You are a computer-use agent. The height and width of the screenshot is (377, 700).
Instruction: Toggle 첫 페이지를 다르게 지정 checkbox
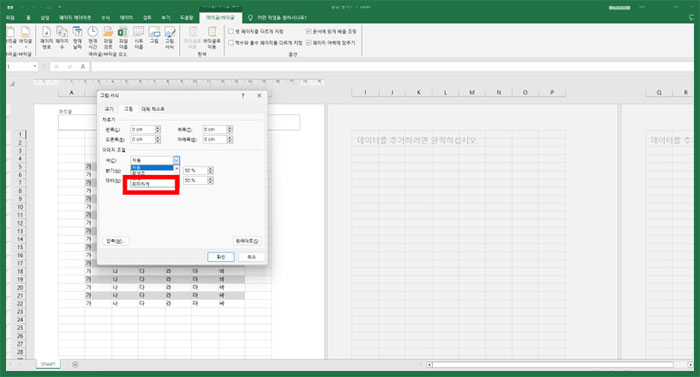(x=231, y=31)
